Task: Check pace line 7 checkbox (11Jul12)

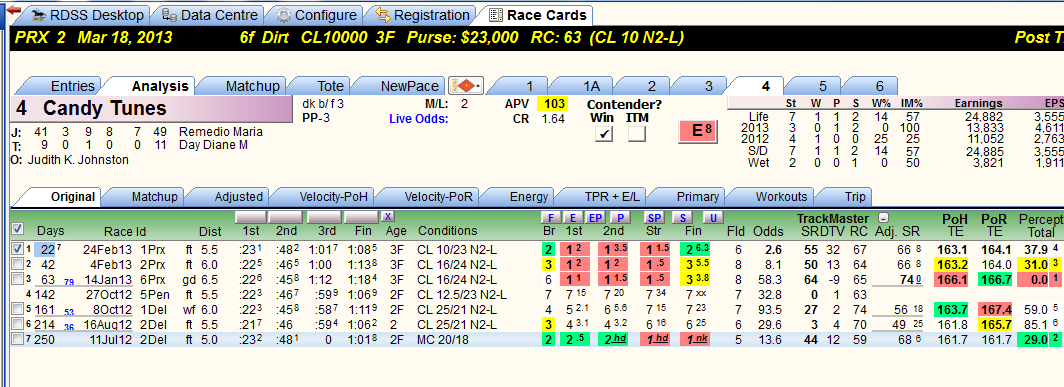Action: tap(18, 338)
